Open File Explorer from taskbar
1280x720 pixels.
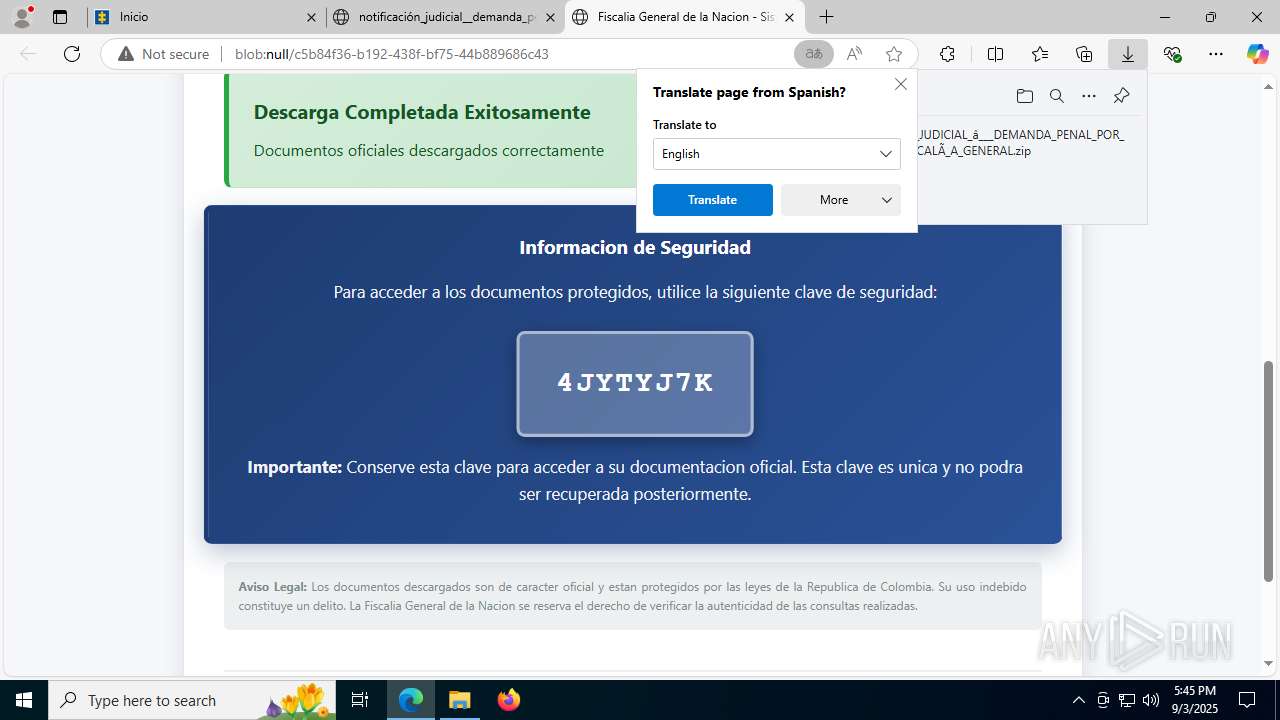(x=459, y=700)
